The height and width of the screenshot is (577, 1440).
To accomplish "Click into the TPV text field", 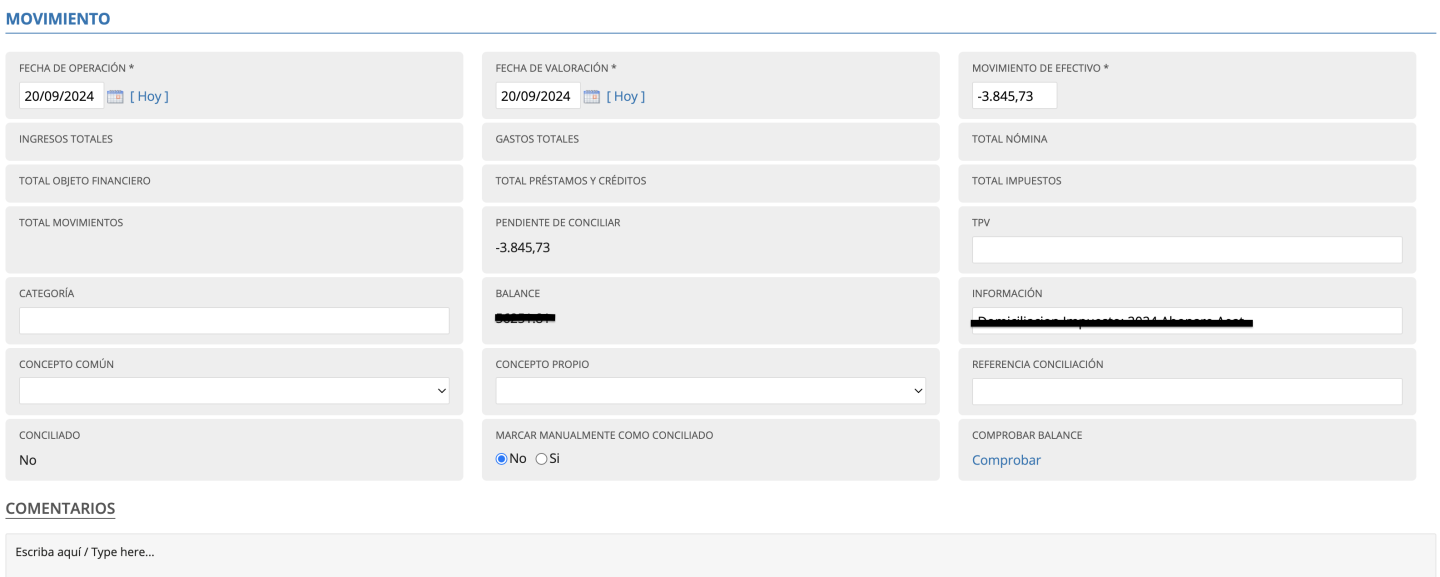I will (1186, 250).
